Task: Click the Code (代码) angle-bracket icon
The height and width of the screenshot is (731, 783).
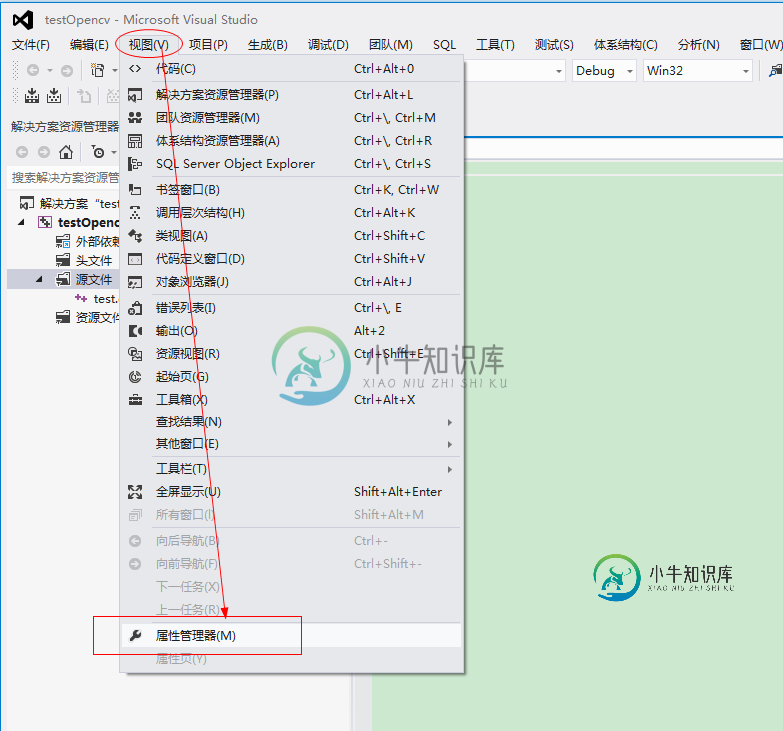Action: (x=135, y=69)
